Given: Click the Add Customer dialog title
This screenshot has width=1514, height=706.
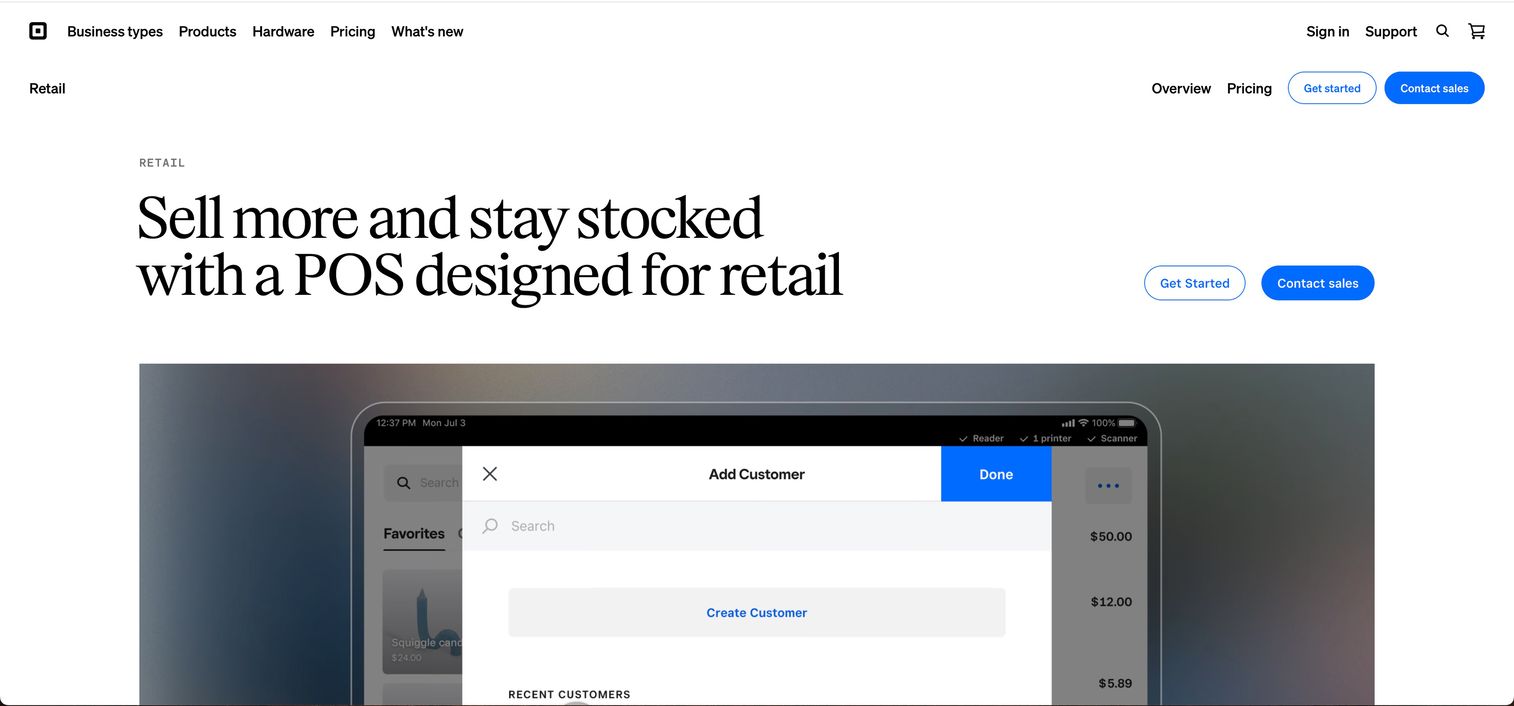Looking at the screenshot, I should pos(756,474).
